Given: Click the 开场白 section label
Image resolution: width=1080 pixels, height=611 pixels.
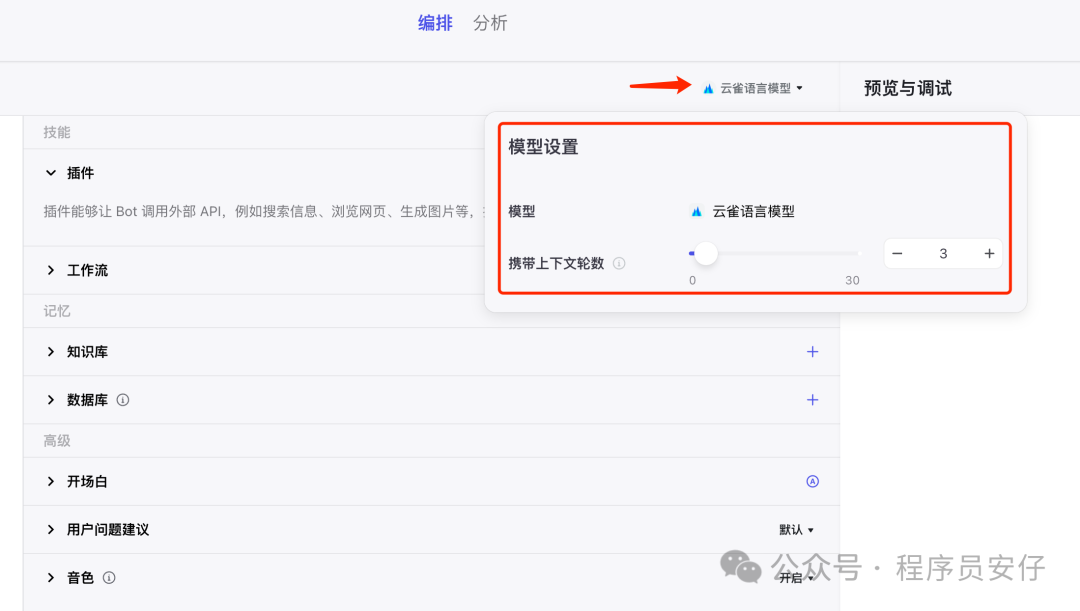Looking at the screenshot, I should pos(87,481).
